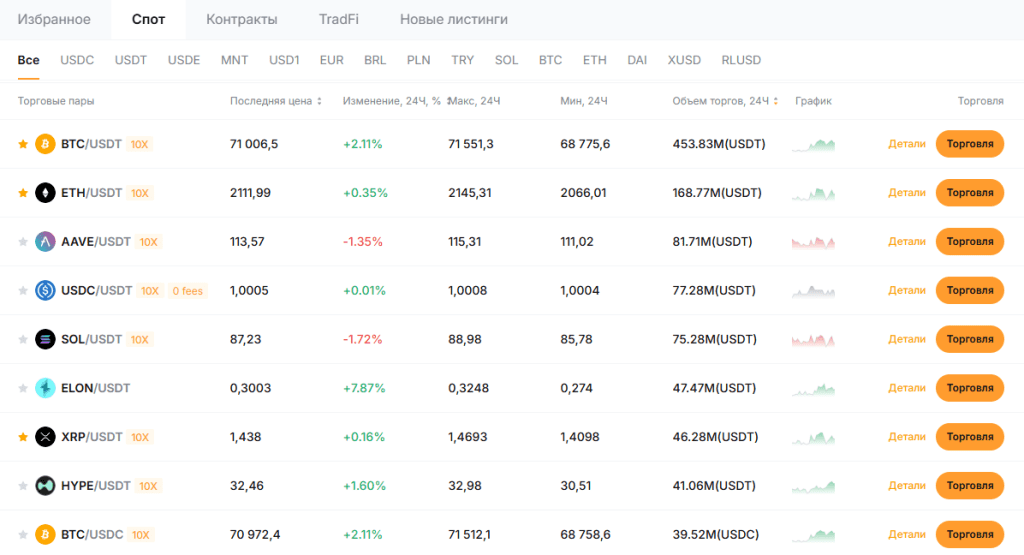
Task: Click the Ethereum coin icon in ETH/USDT row
Action: click(x=45, y=193)
